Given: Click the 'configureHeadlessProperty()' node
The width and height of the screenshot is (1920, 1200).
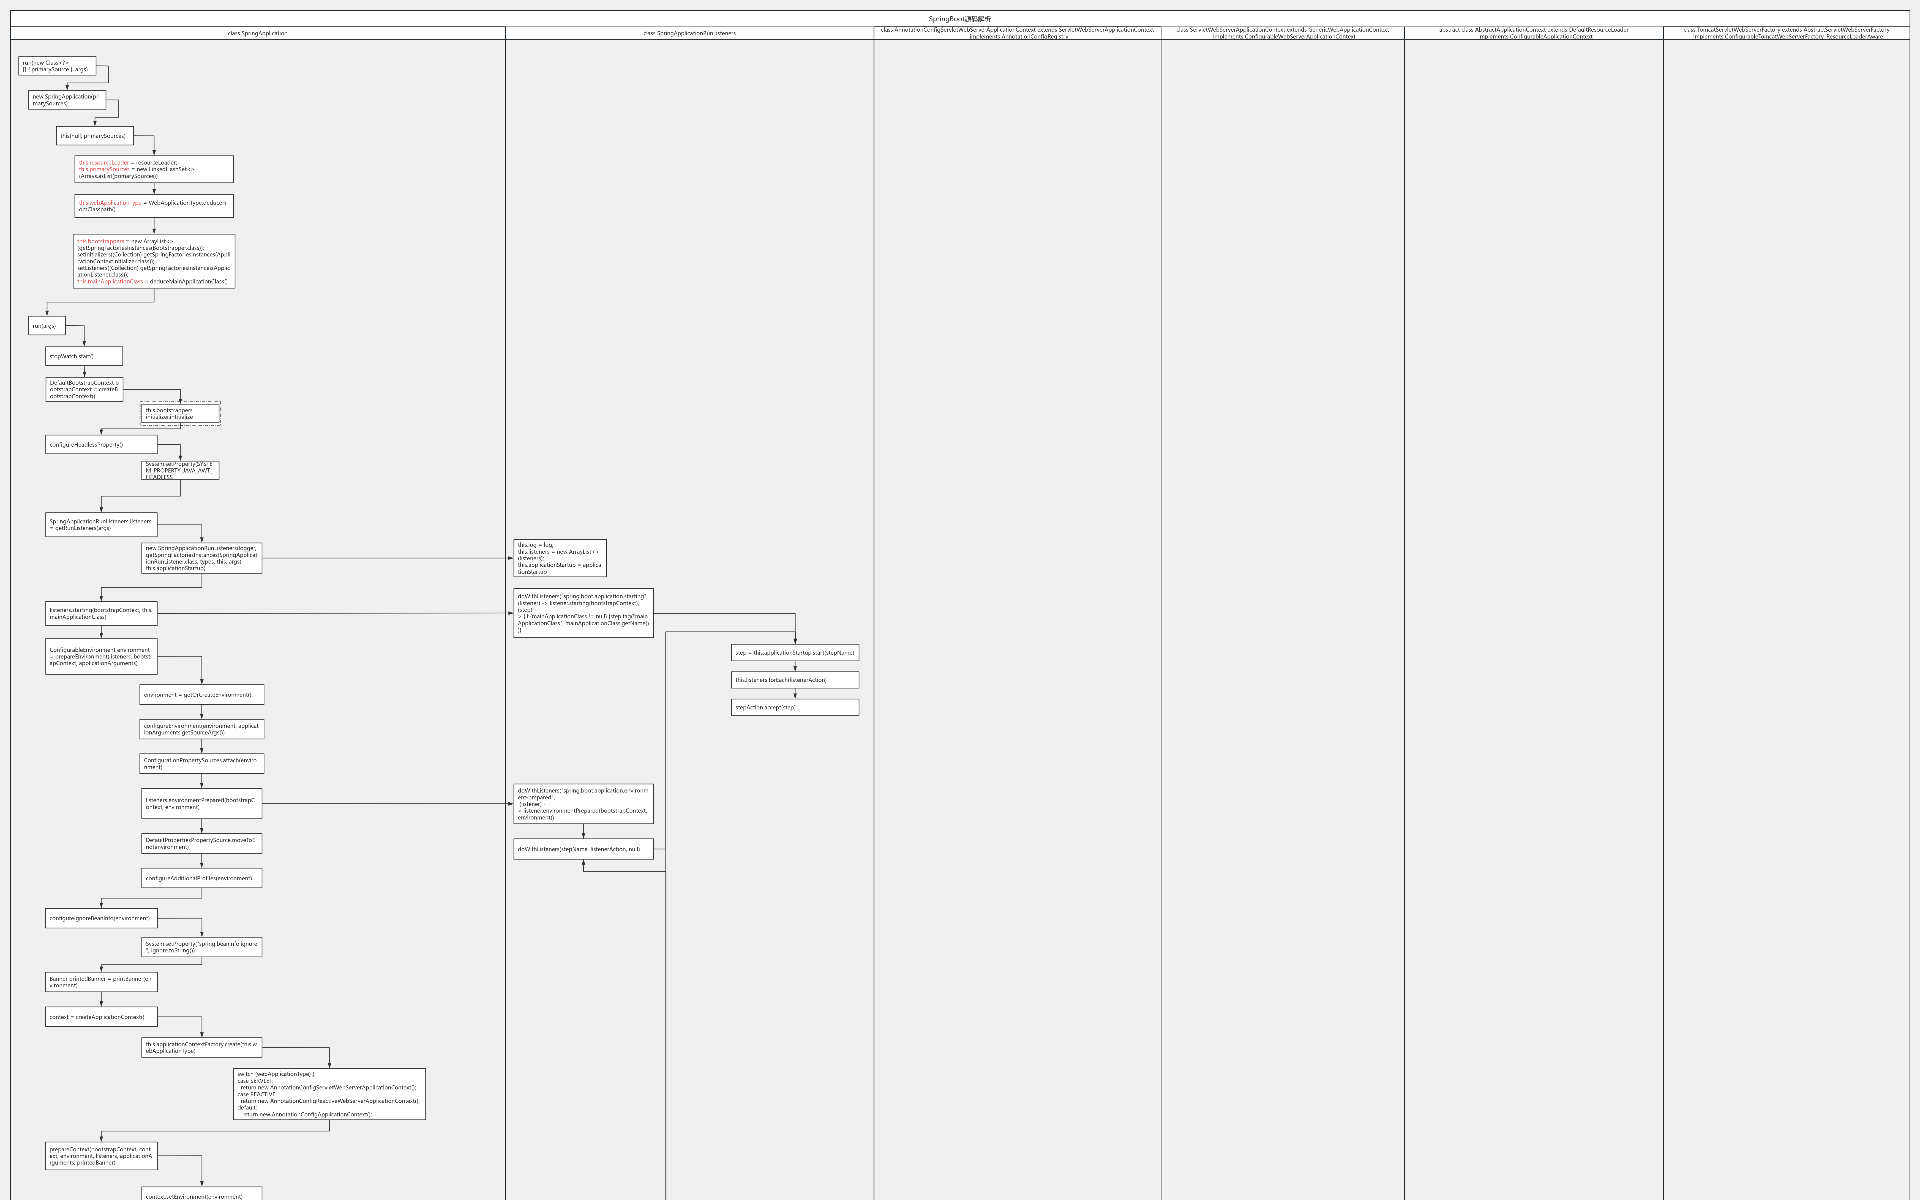Looking at the screenshot, I should [101, 444].
